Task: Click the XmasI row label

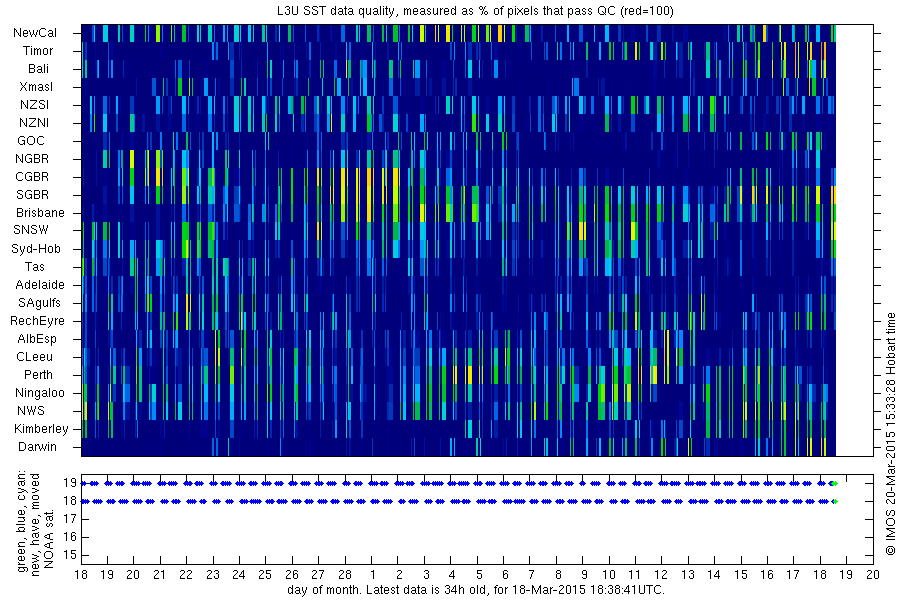Action: click(x=36, y=87)
